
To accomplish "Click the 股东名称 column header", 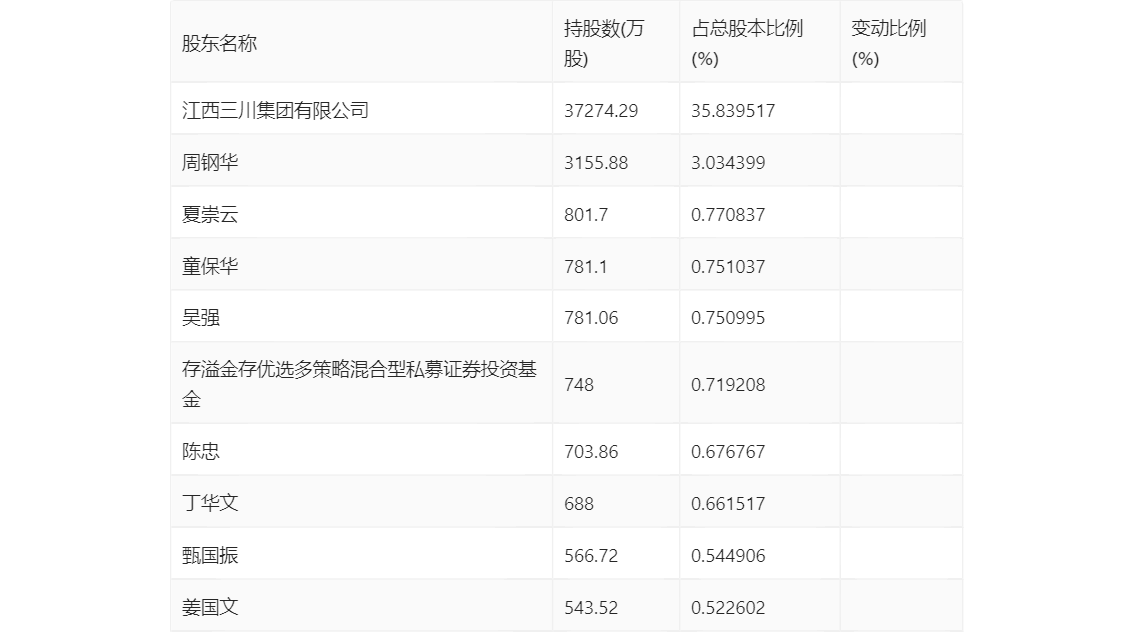I will coord(219,43).
